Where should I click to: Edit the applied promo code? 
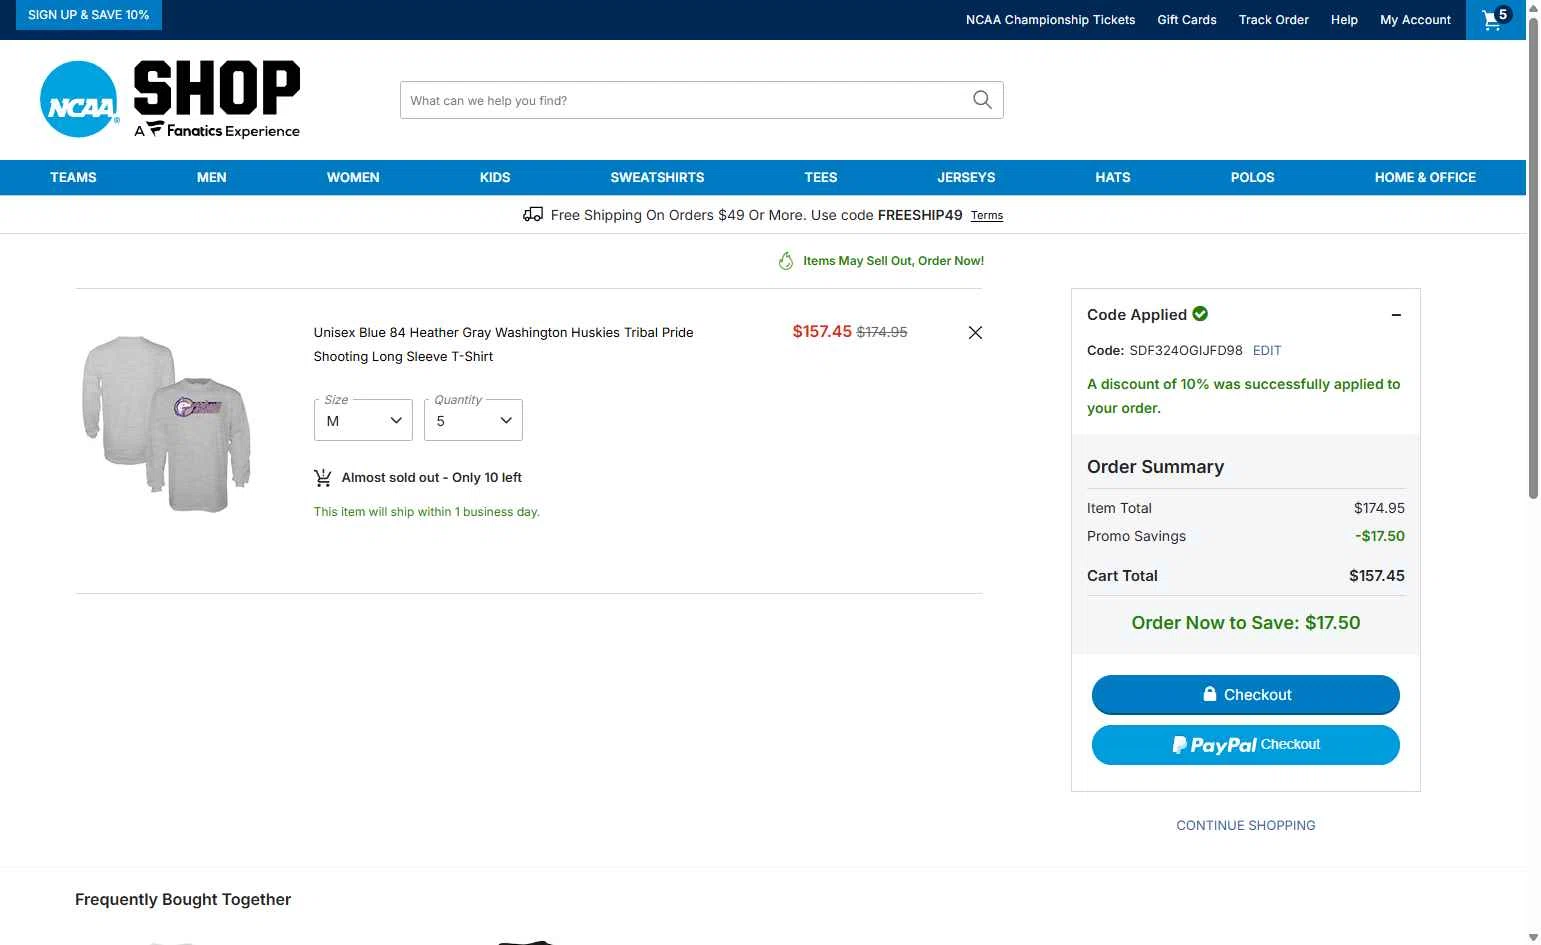1266,350
